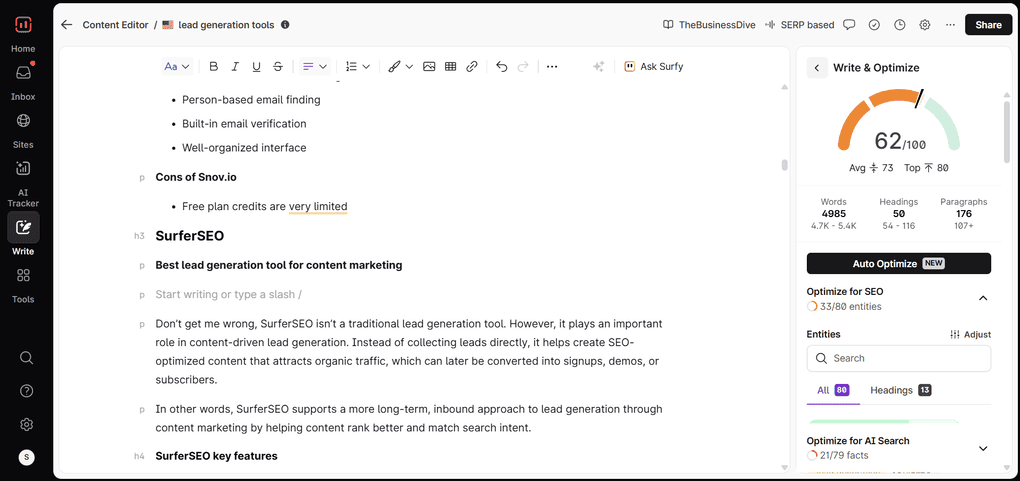Open the Home sidebar item
The image size is (1020, 481).
tap(23, 49)
